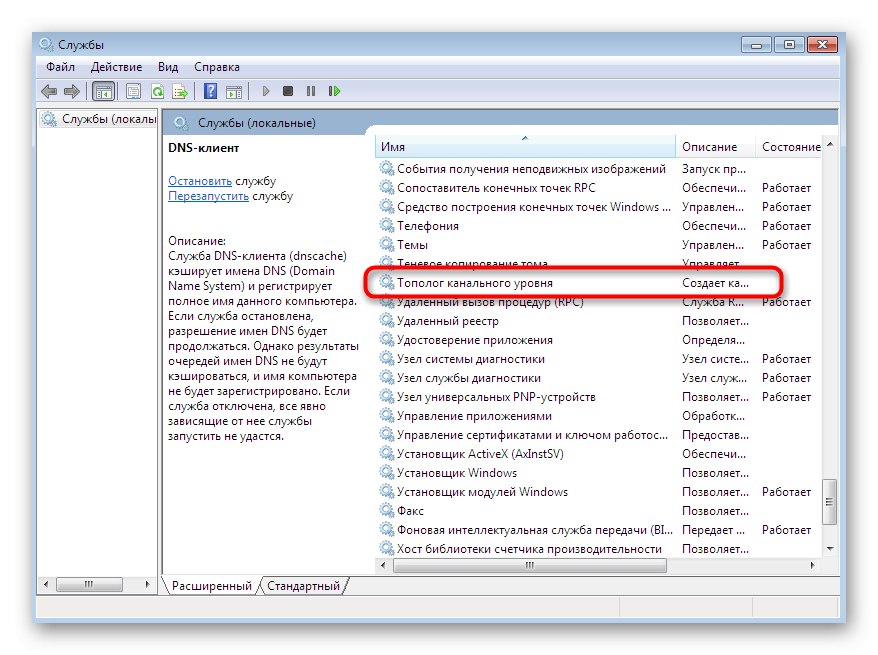The height and width of the screenshot is (655, 878).
Task: Toggle the action pane toolbar icon
Action: [x=233, y=91]
